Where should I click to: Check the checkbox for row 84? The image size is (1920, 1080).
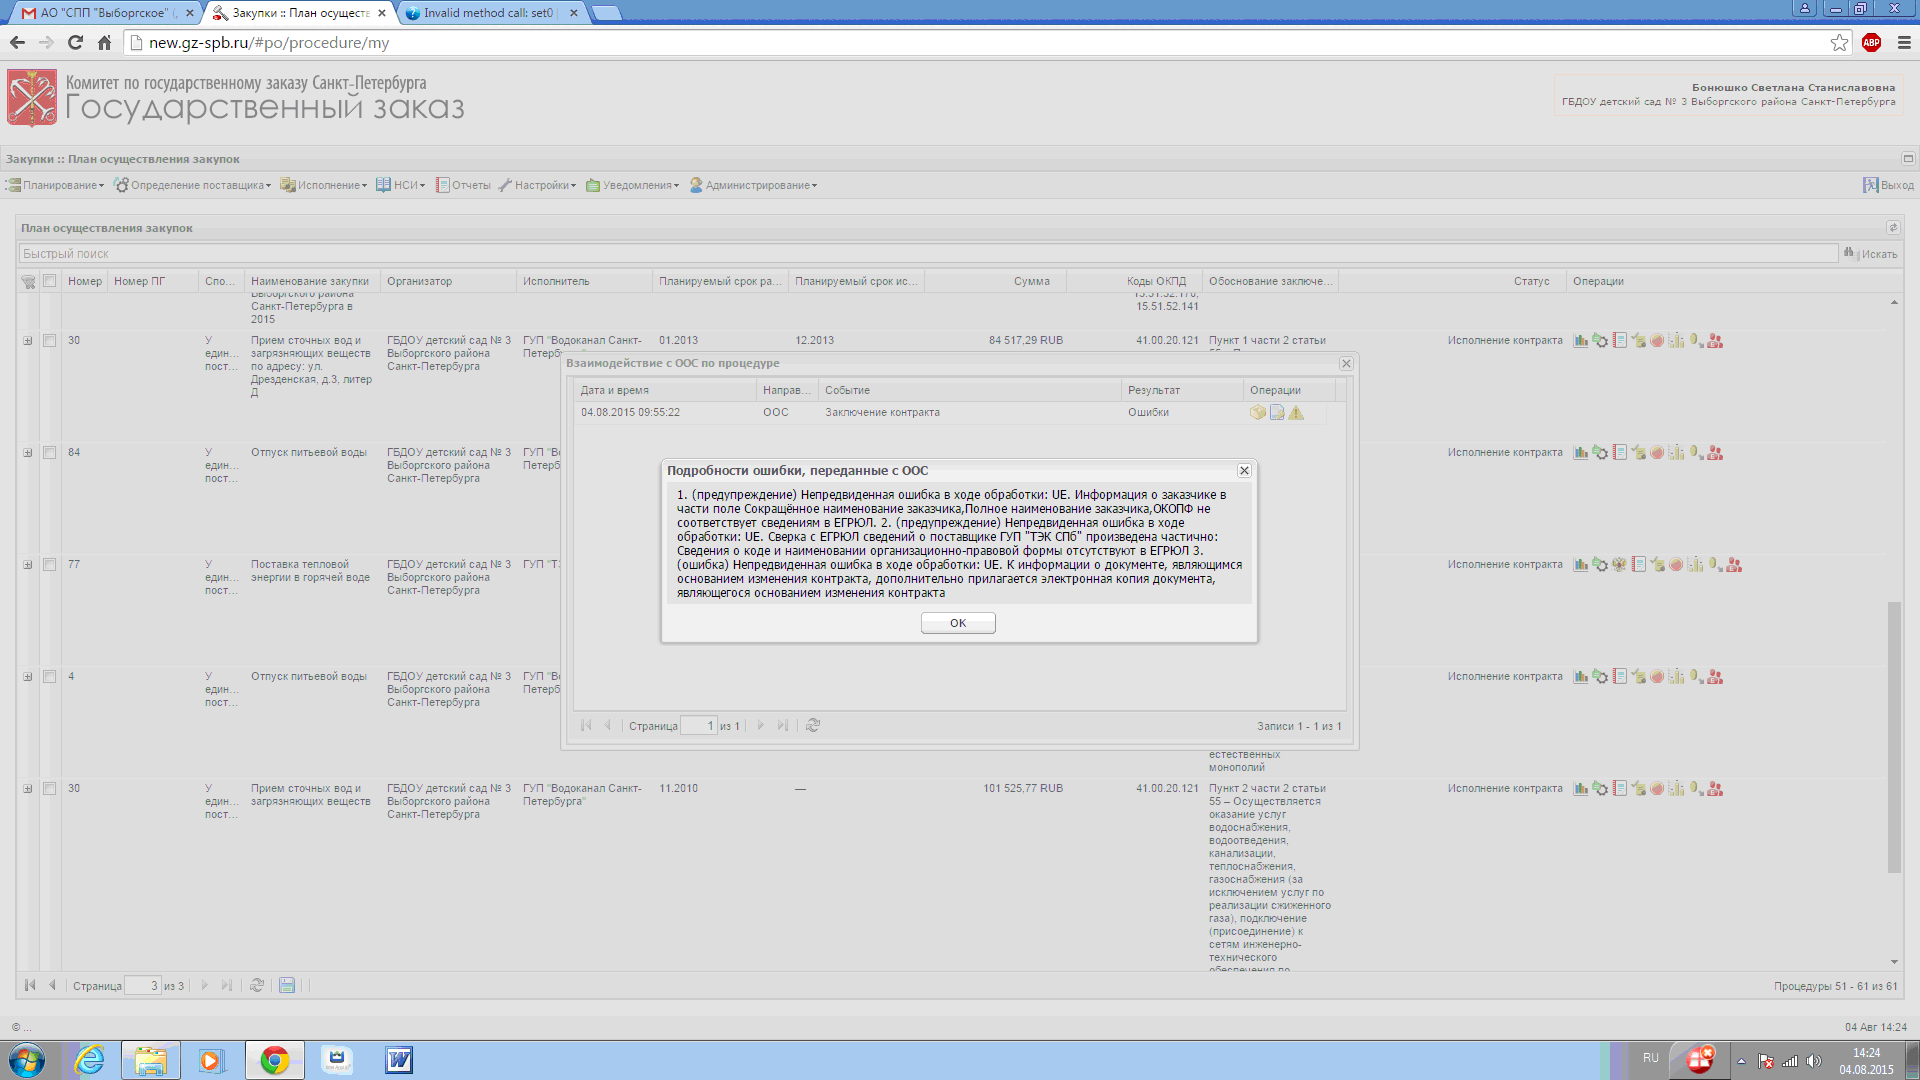coord(49,453)
